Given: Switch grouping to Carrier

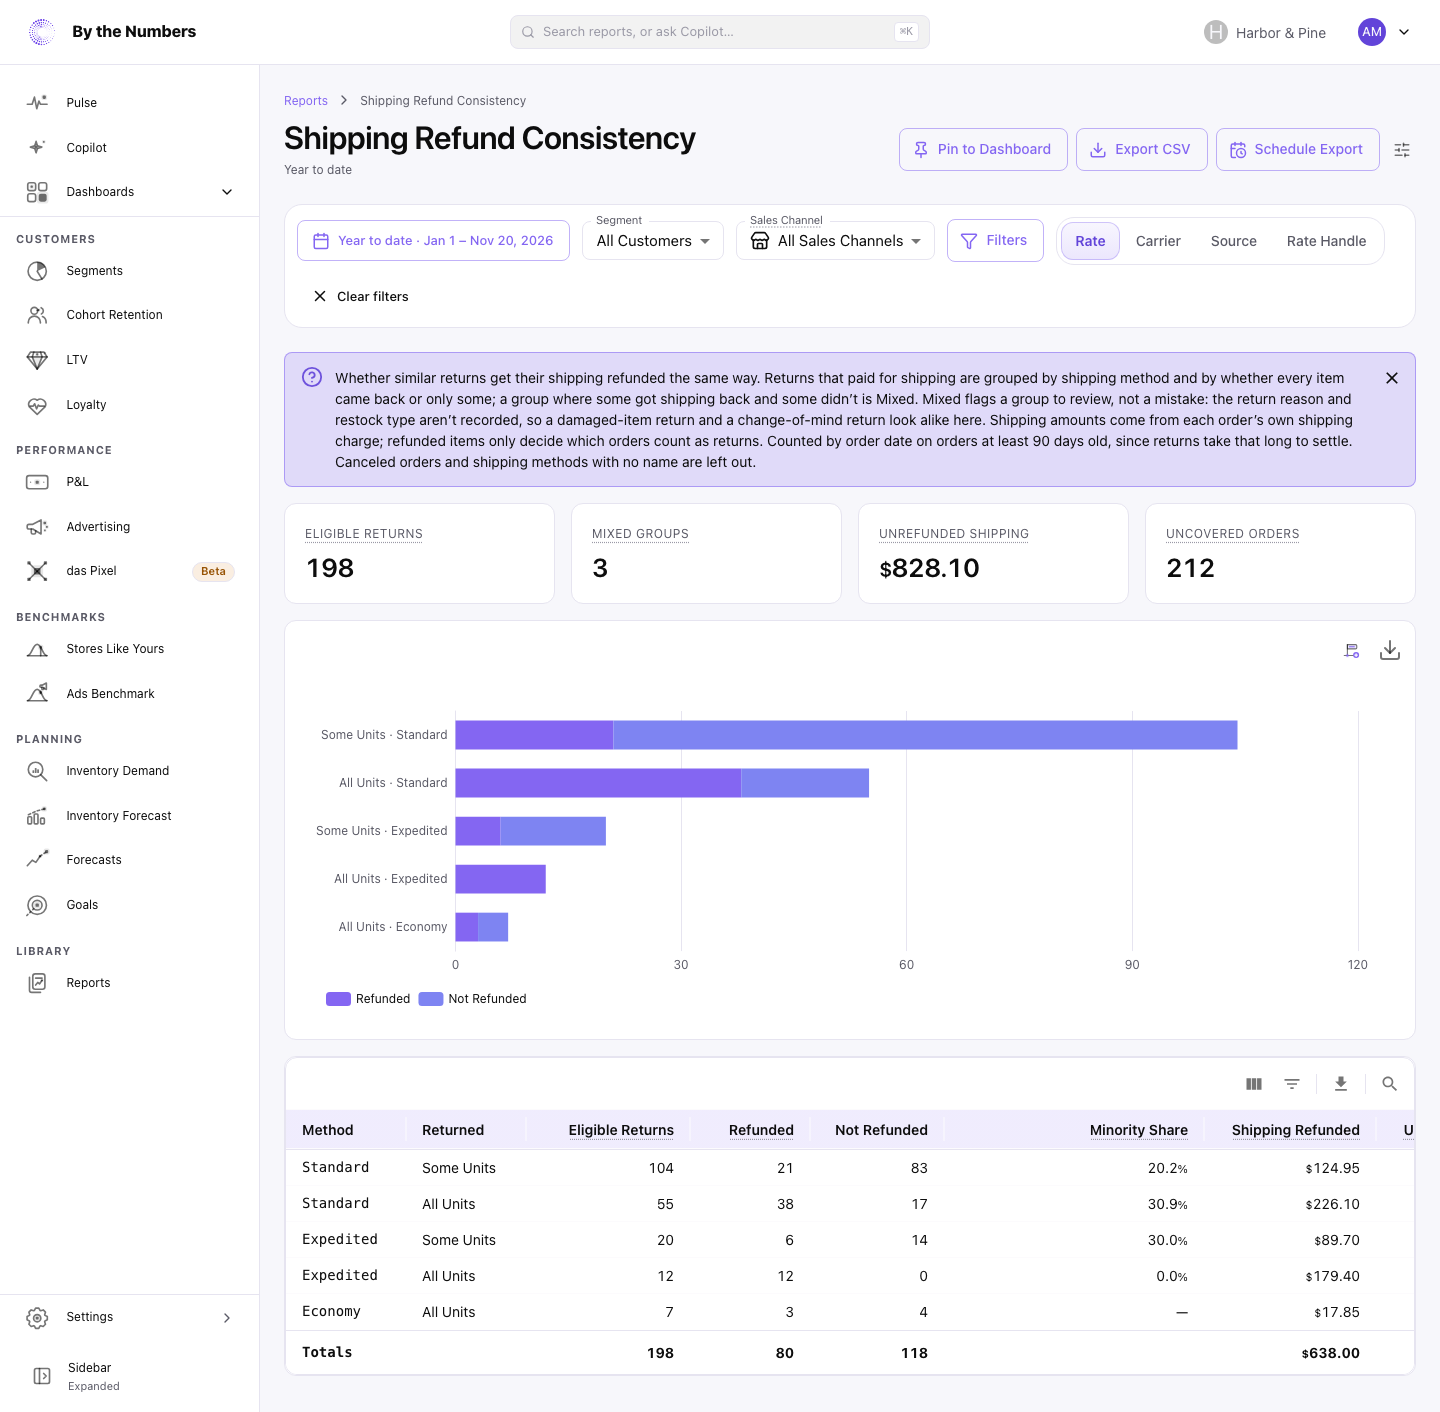Looking at the screenshot, I should point(1158,241).
